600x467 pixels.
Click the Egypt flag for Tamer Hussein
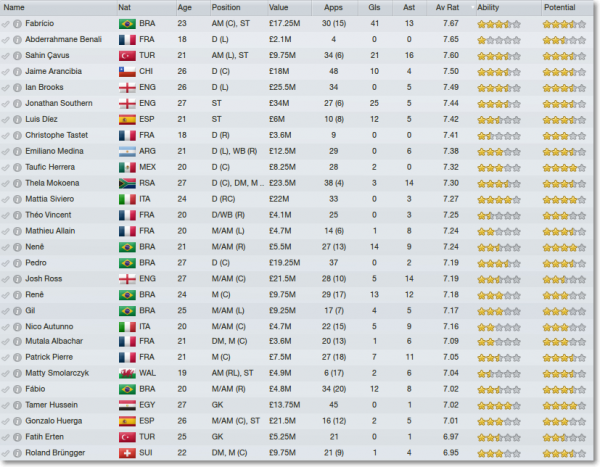[x=127, y=405]
